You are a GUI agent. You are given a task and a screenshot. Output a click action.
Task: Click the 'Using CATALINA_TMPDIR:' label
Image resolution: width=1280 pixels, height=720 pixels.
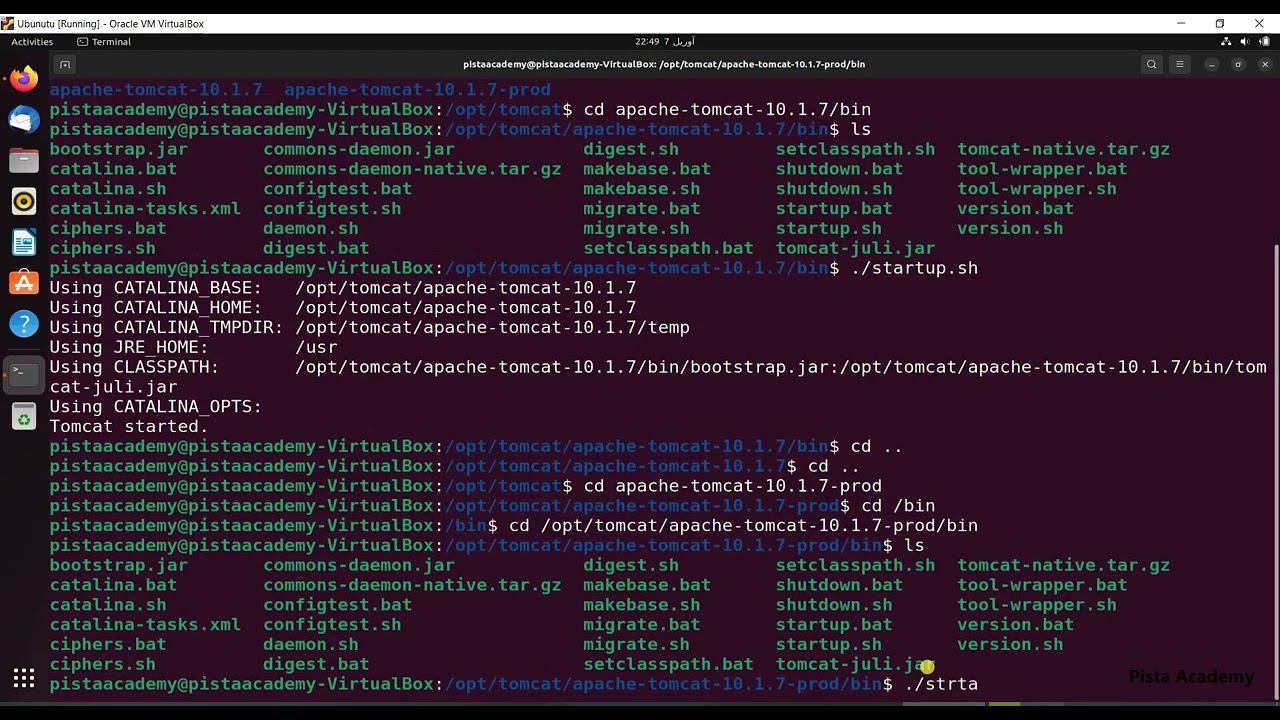coord(167,327)
